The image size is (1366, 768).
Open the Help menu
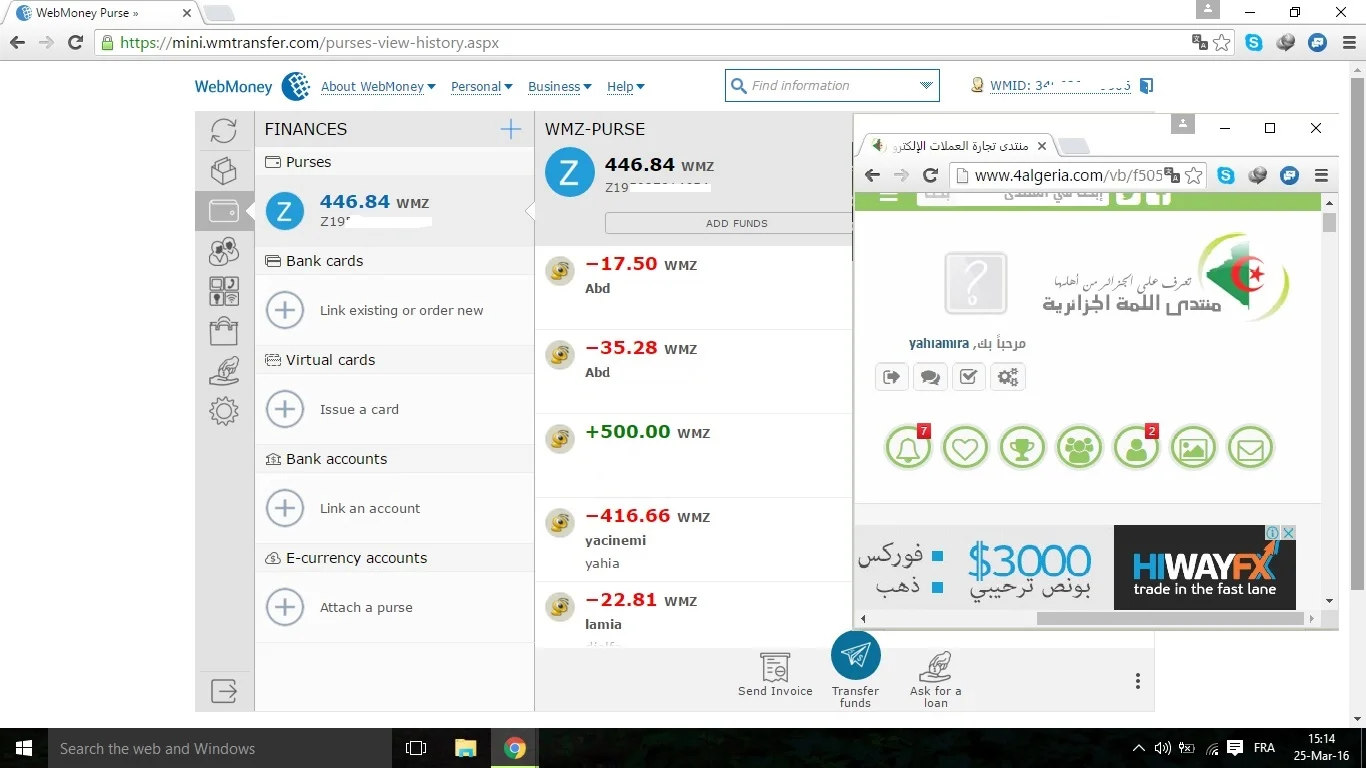point(625,87)
